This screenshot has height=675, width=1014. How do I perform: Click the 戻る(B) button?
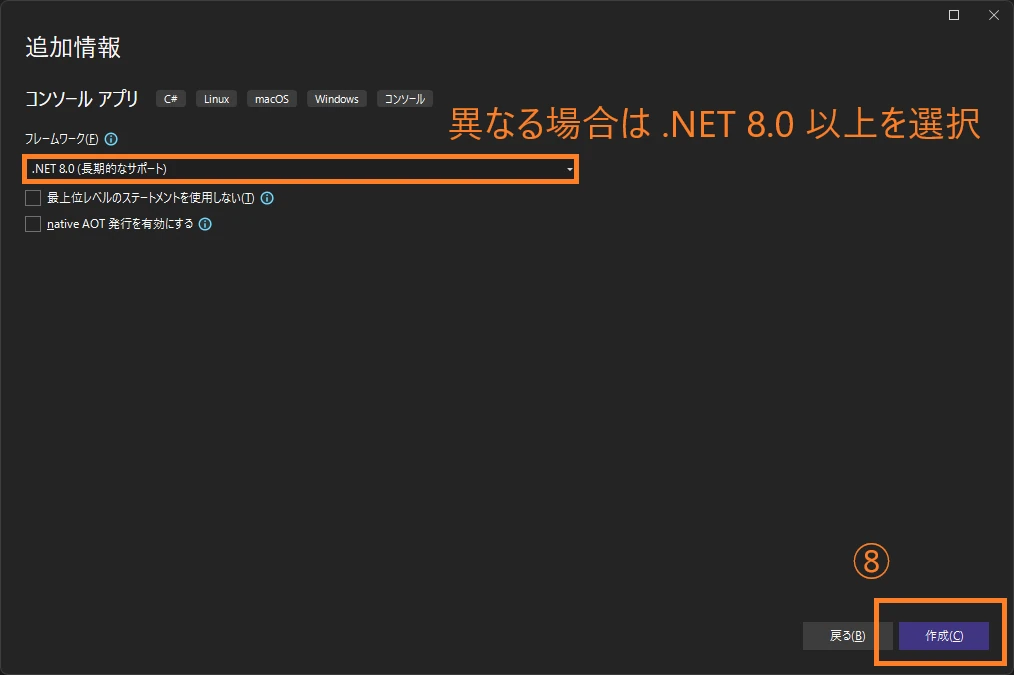tap(847, 636)
